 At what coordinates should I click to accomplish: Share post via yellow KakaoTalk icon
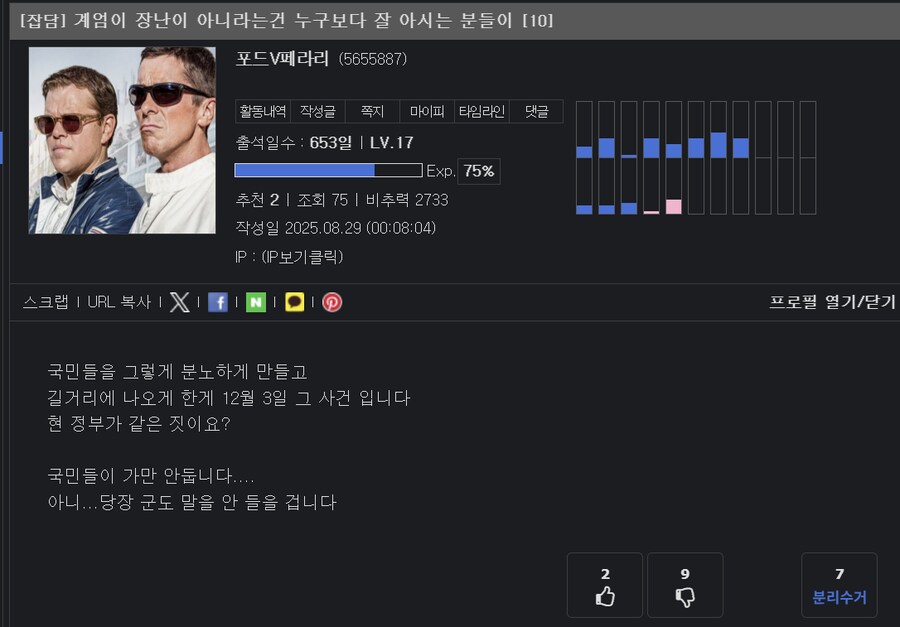pos(294,302)
